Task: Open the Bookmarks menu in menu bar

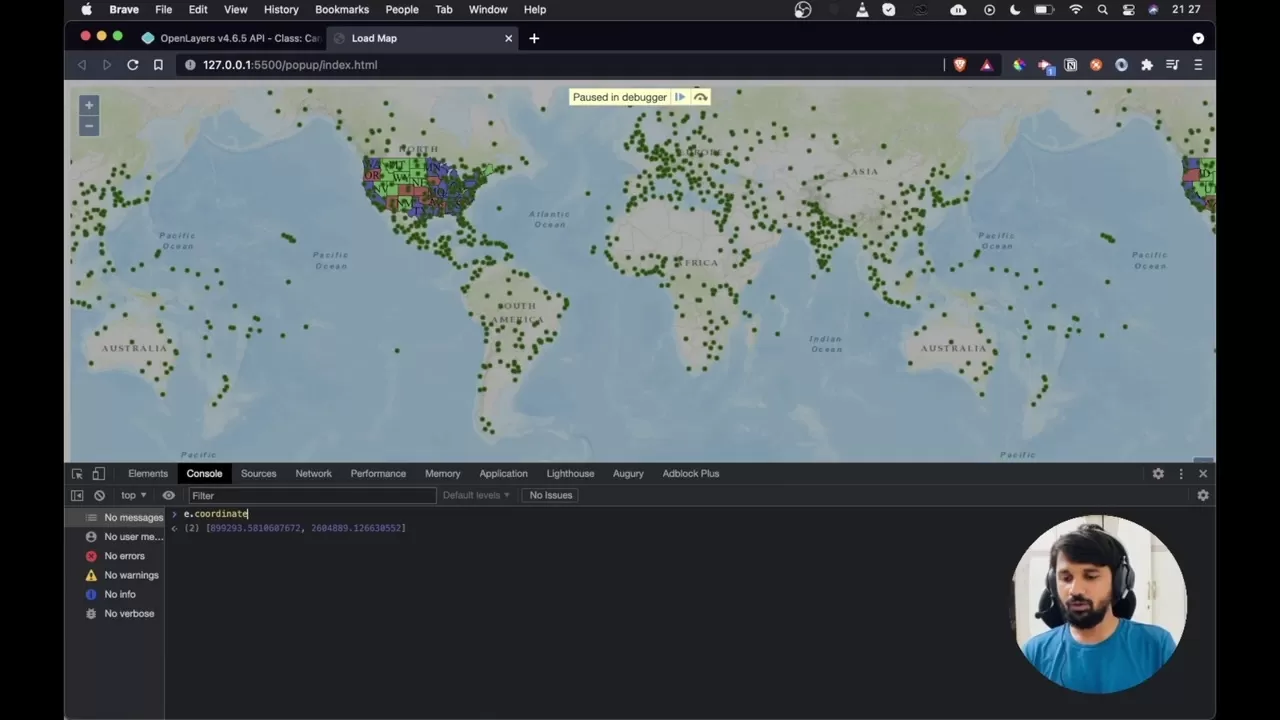Action: 341,10
